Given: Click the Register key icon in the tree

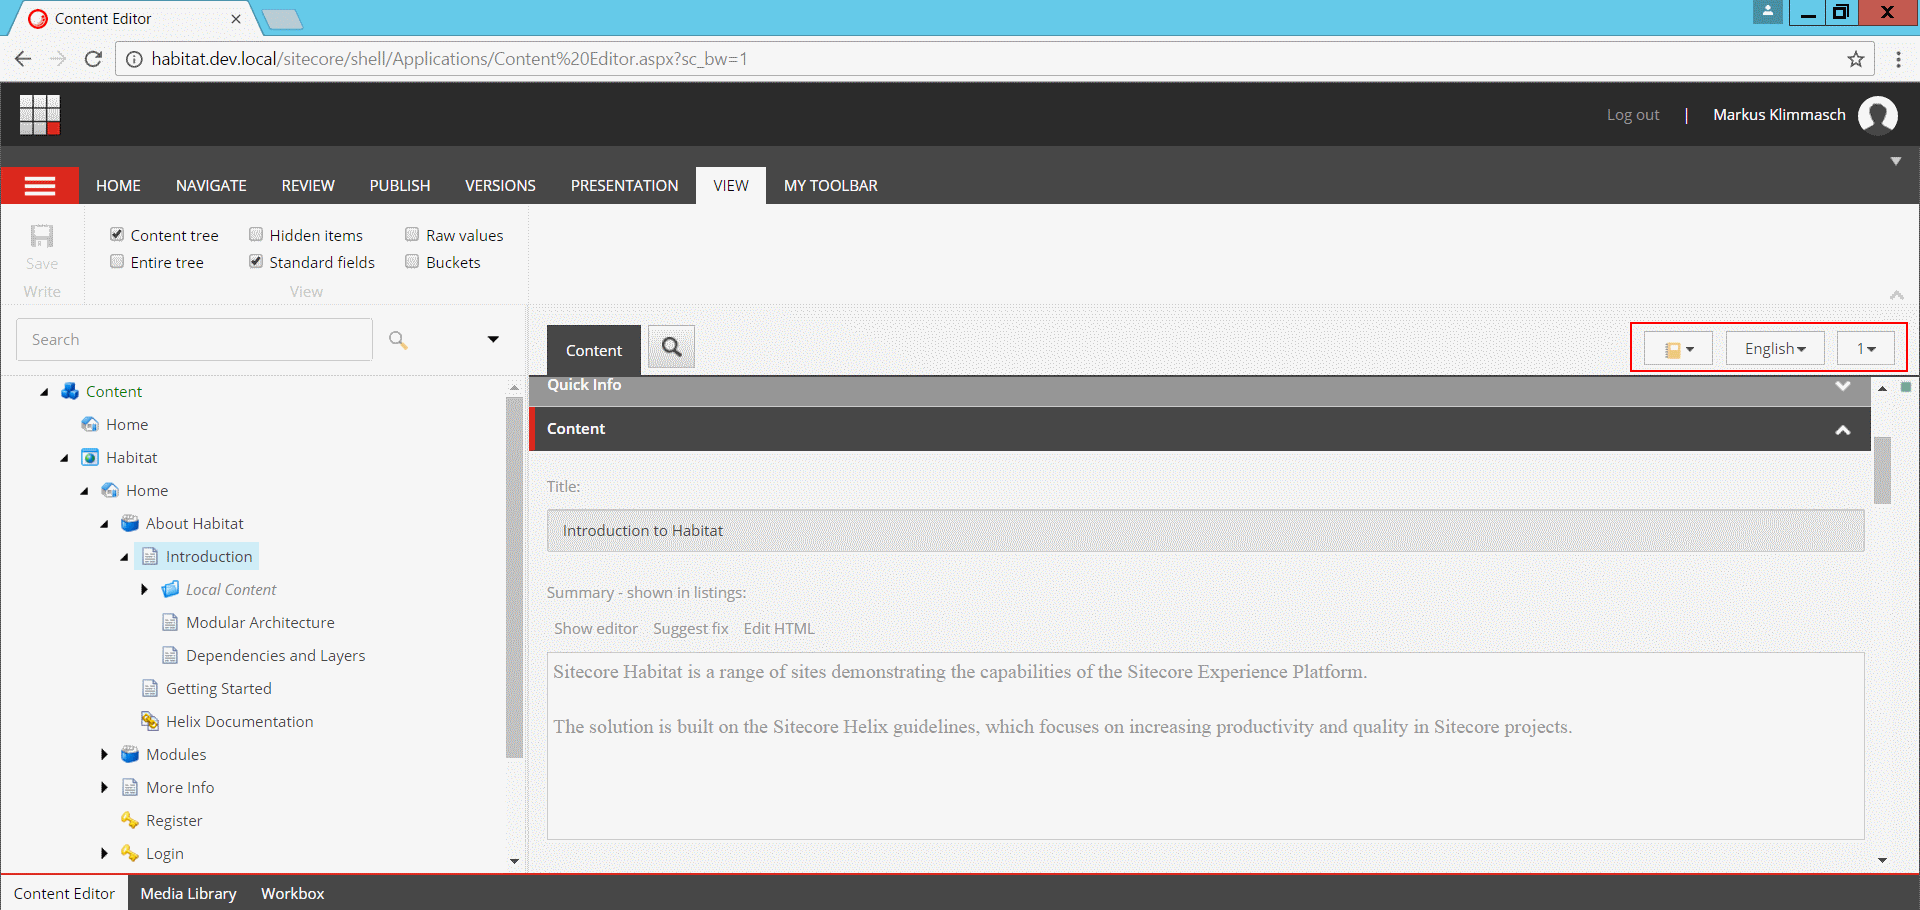Looking at the screenshot, I should point(130,821).
